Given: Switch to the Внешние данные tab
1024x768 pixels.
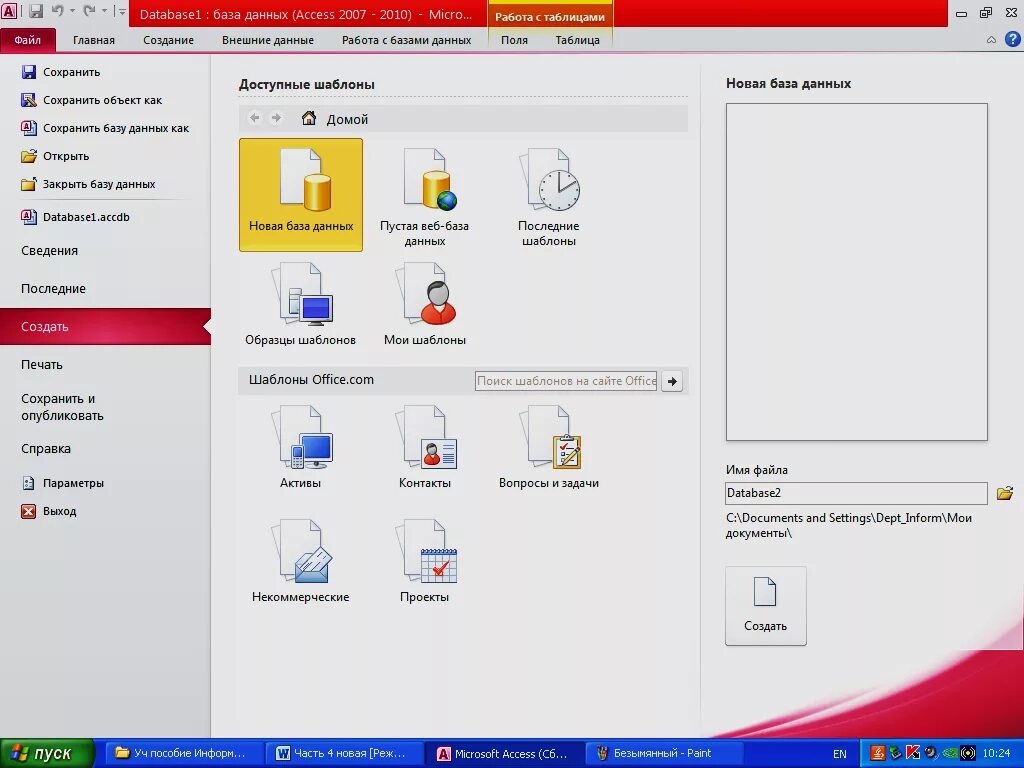Looking at the screenshot, I should pyautogui.click(x=268, y=40).
